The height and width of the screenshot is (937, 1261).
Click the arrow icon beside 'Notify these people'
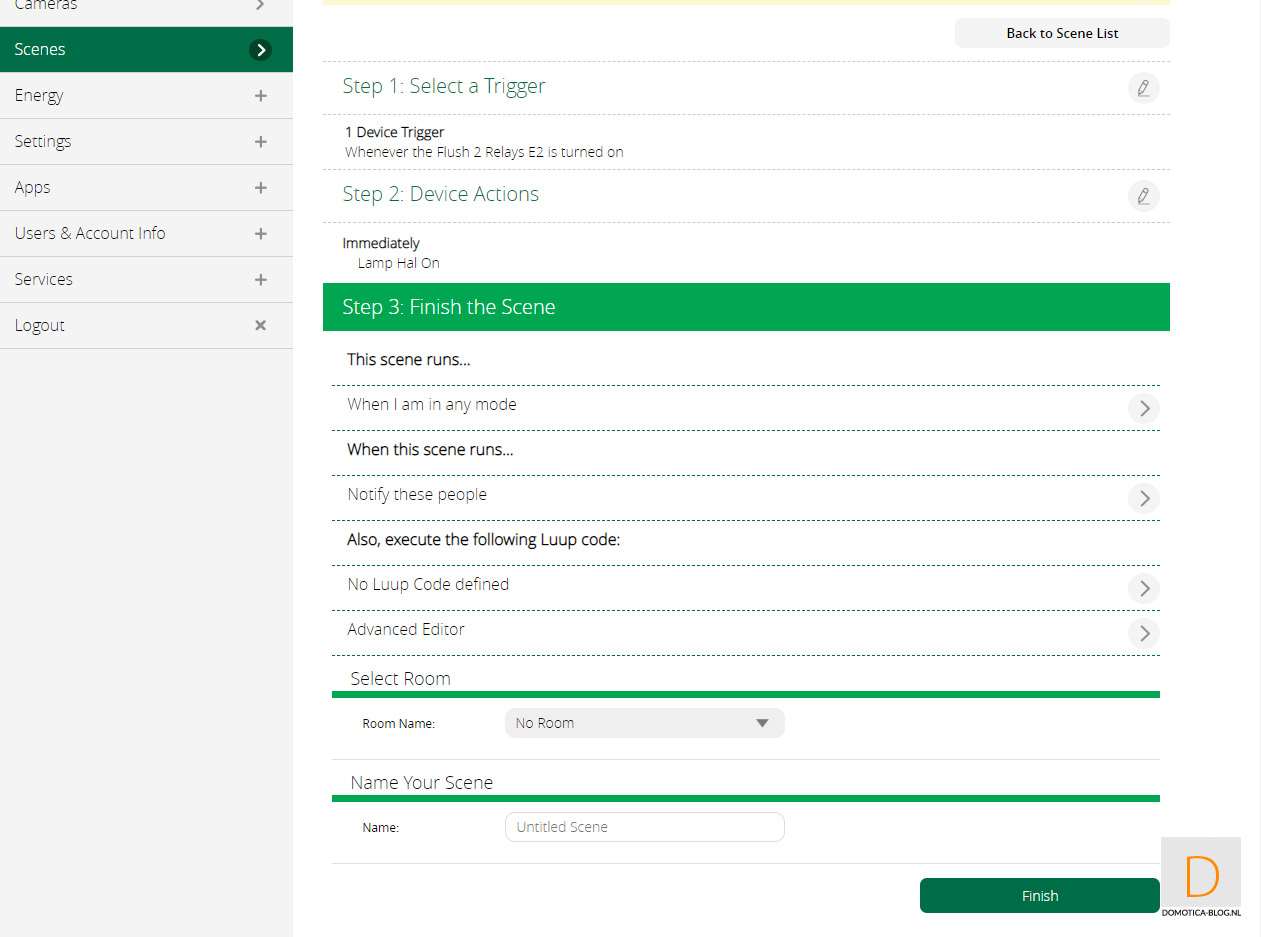coord(1144,498)
